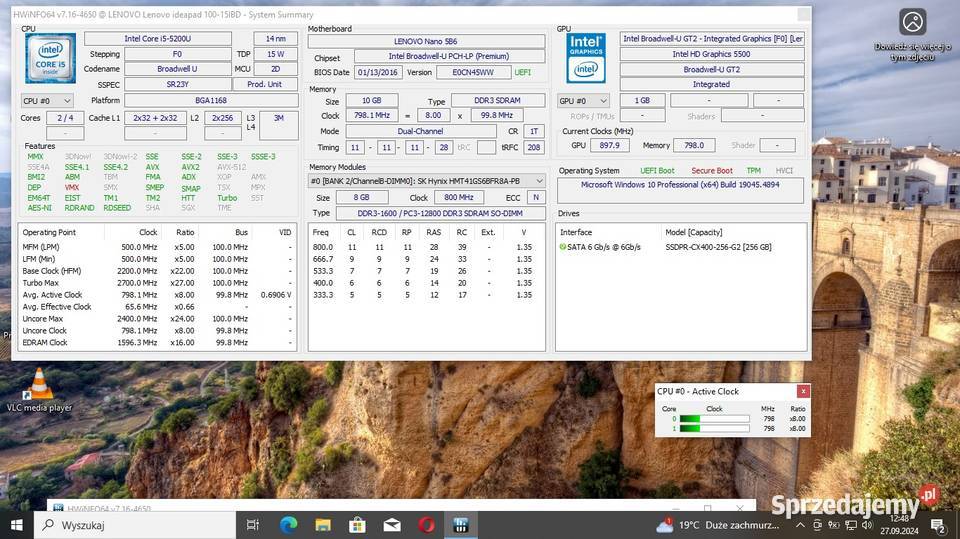
Task: Open the GPU #0 selector dropdown
Action: pos(583,100)
